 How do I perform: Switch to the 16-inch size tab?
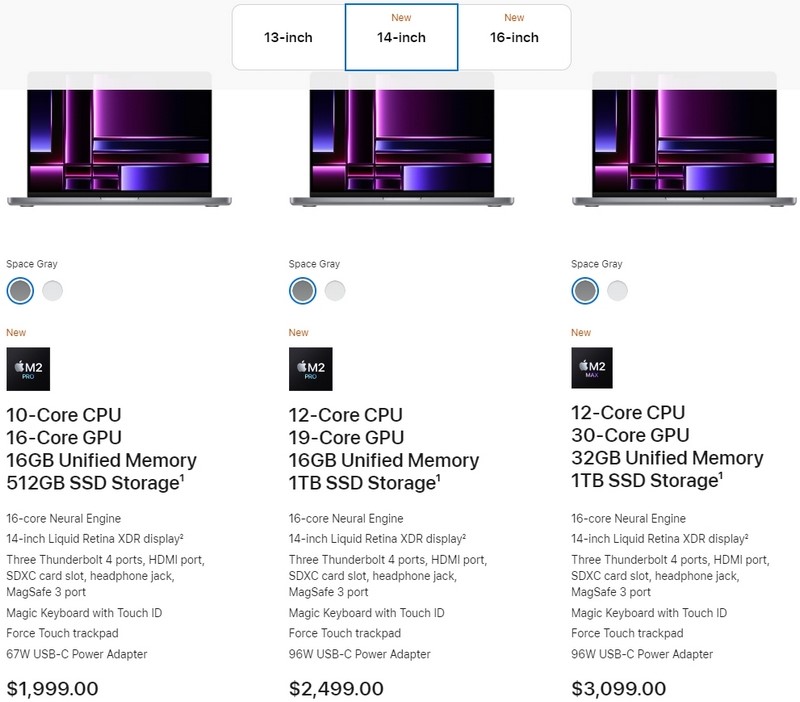pyautogui.click(x=514, y=38)
